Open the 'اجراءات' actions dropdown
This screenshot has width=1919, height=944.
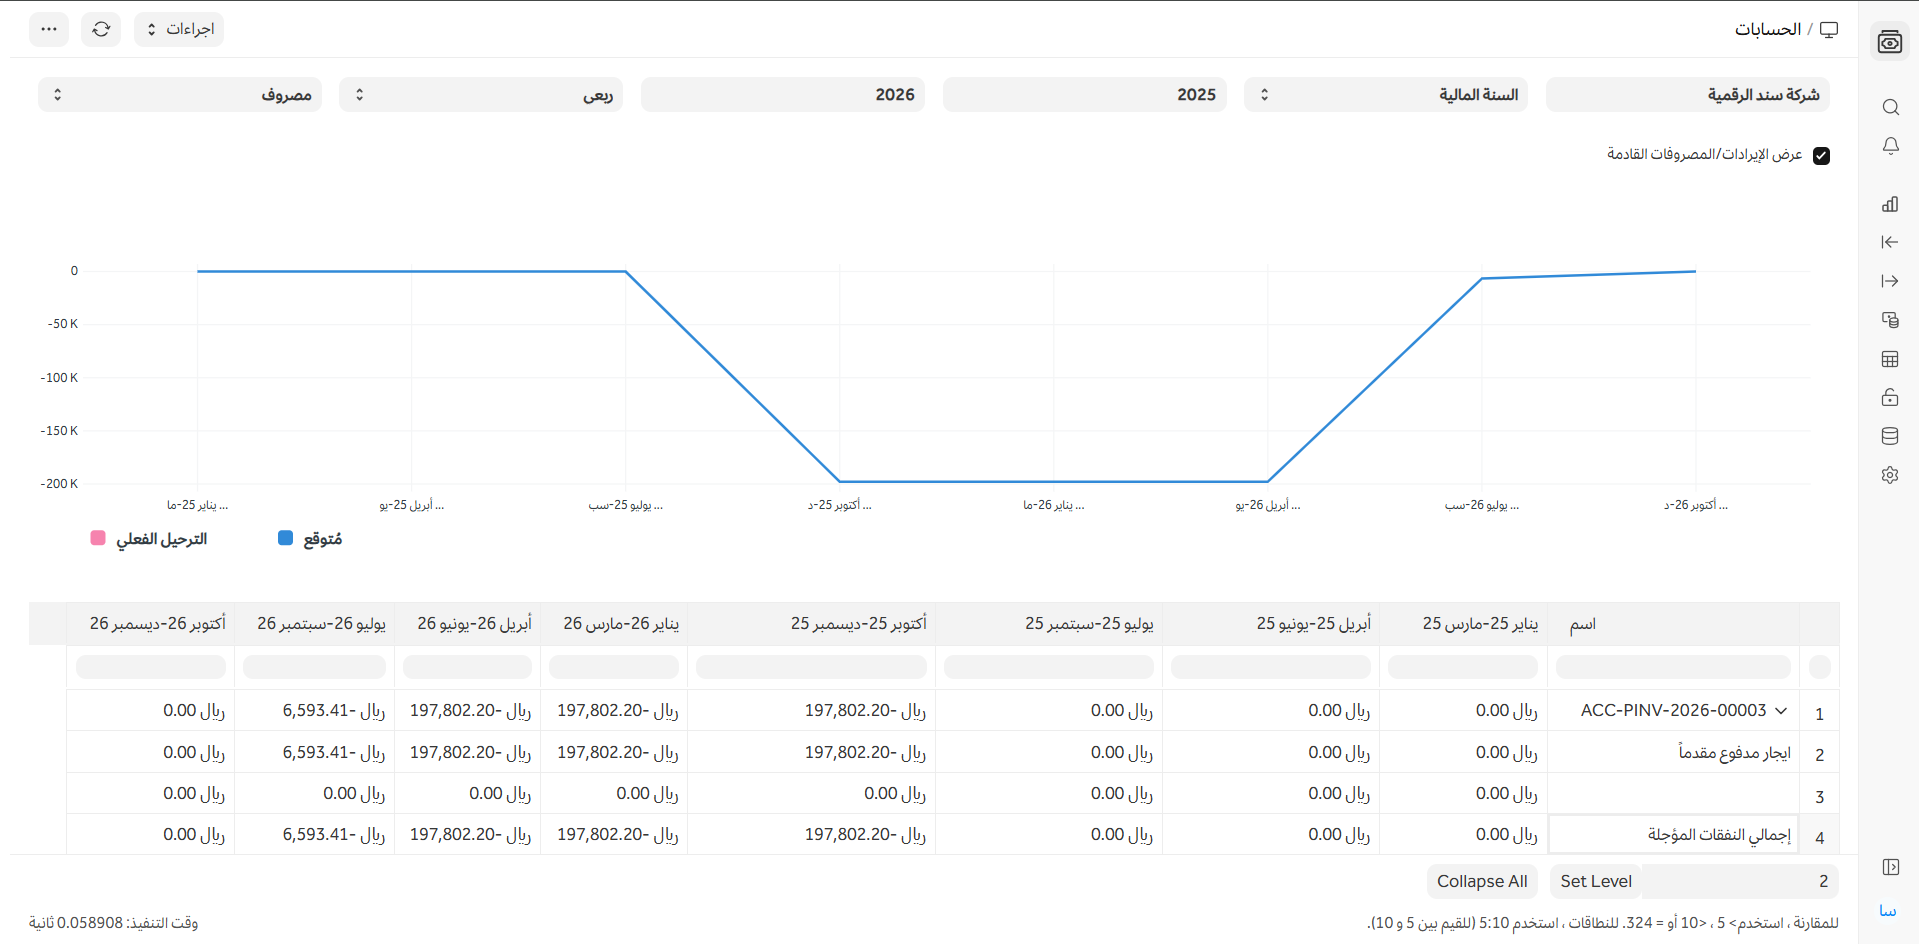(179, 29)
